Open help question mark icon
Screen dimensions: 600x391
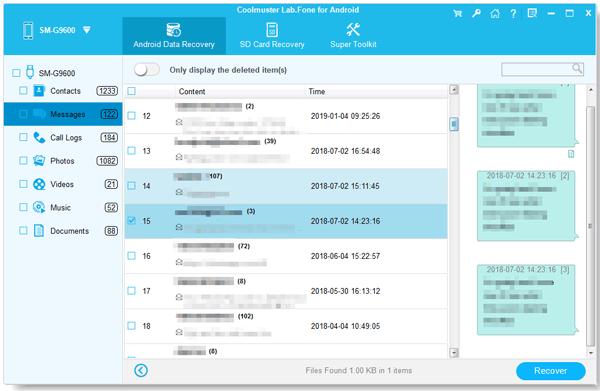pyautogui.click(x=513, y=14)
